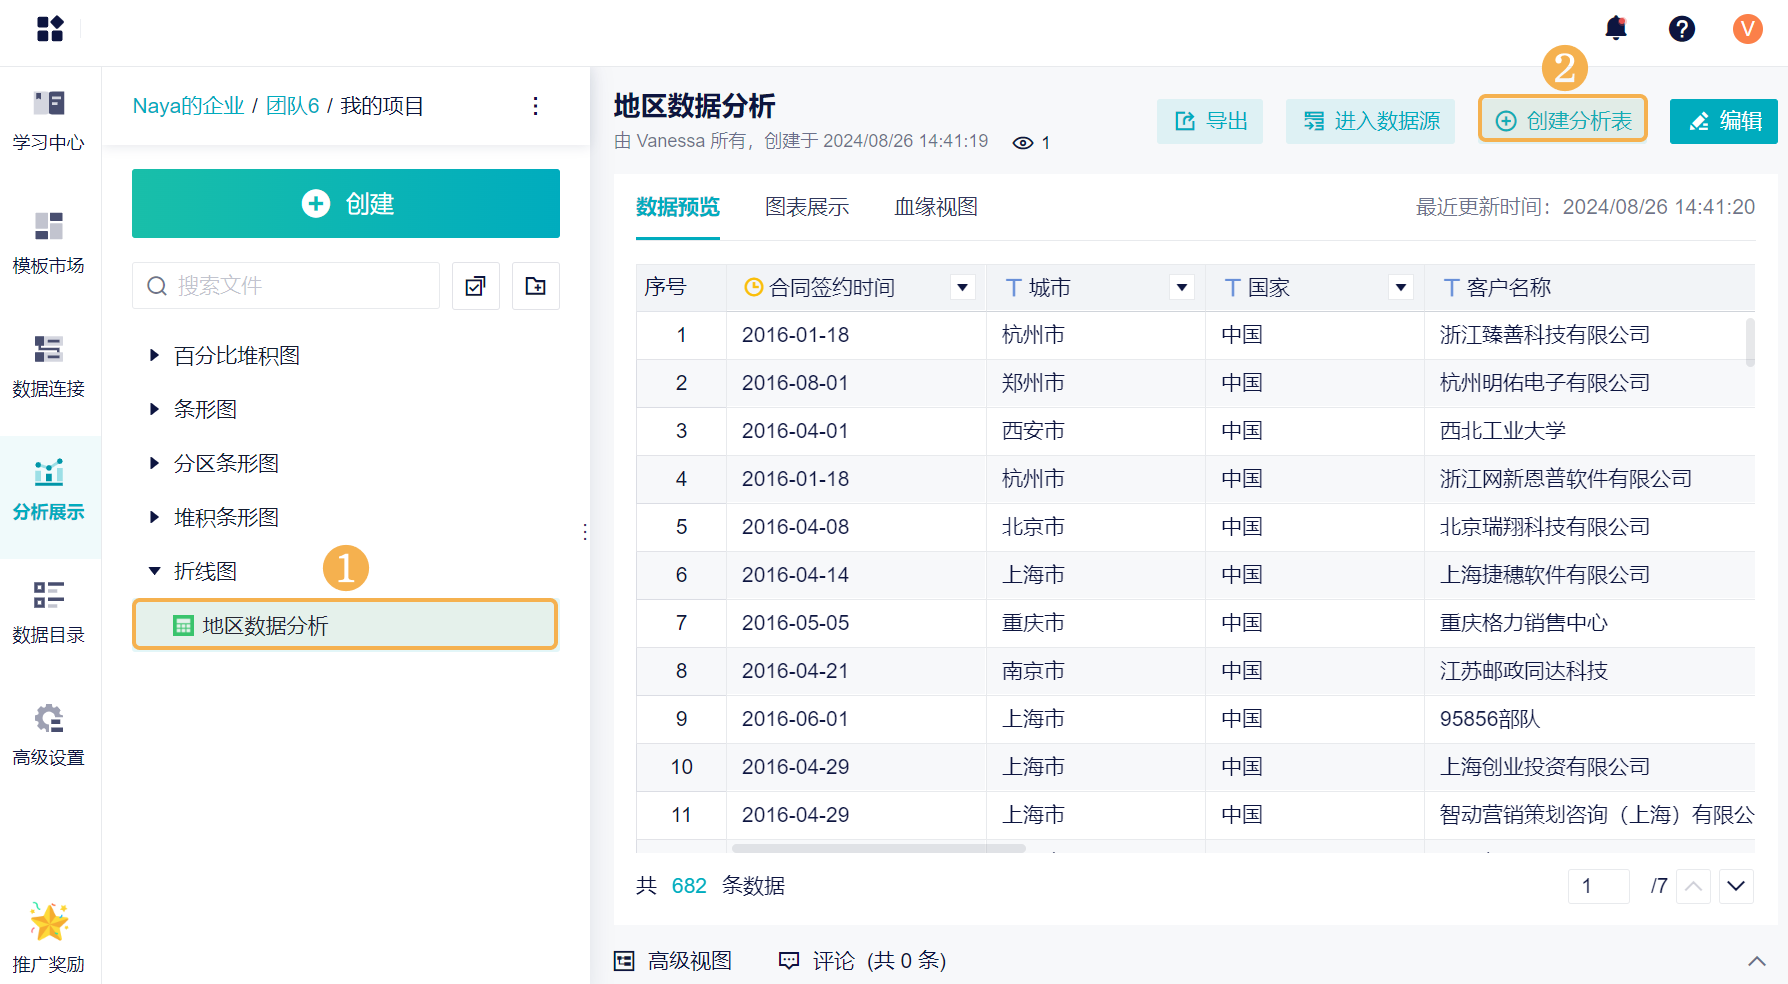Open the app grid logo menu
This screenshot has width=1788, height=984.
pyautogui.click(x=50, y=29)
